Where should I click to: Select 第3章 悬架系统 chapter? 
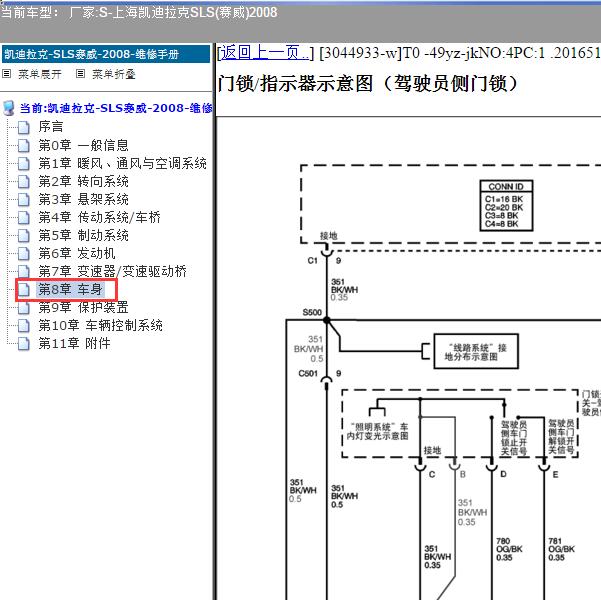tap(83, 199)
